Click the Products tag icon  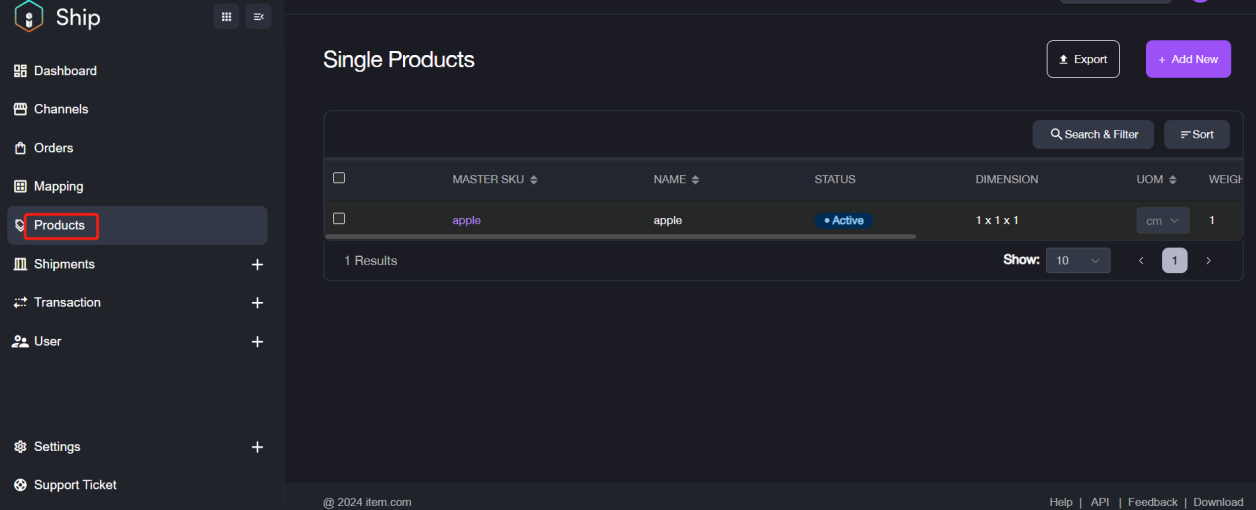tap(19, 226)
